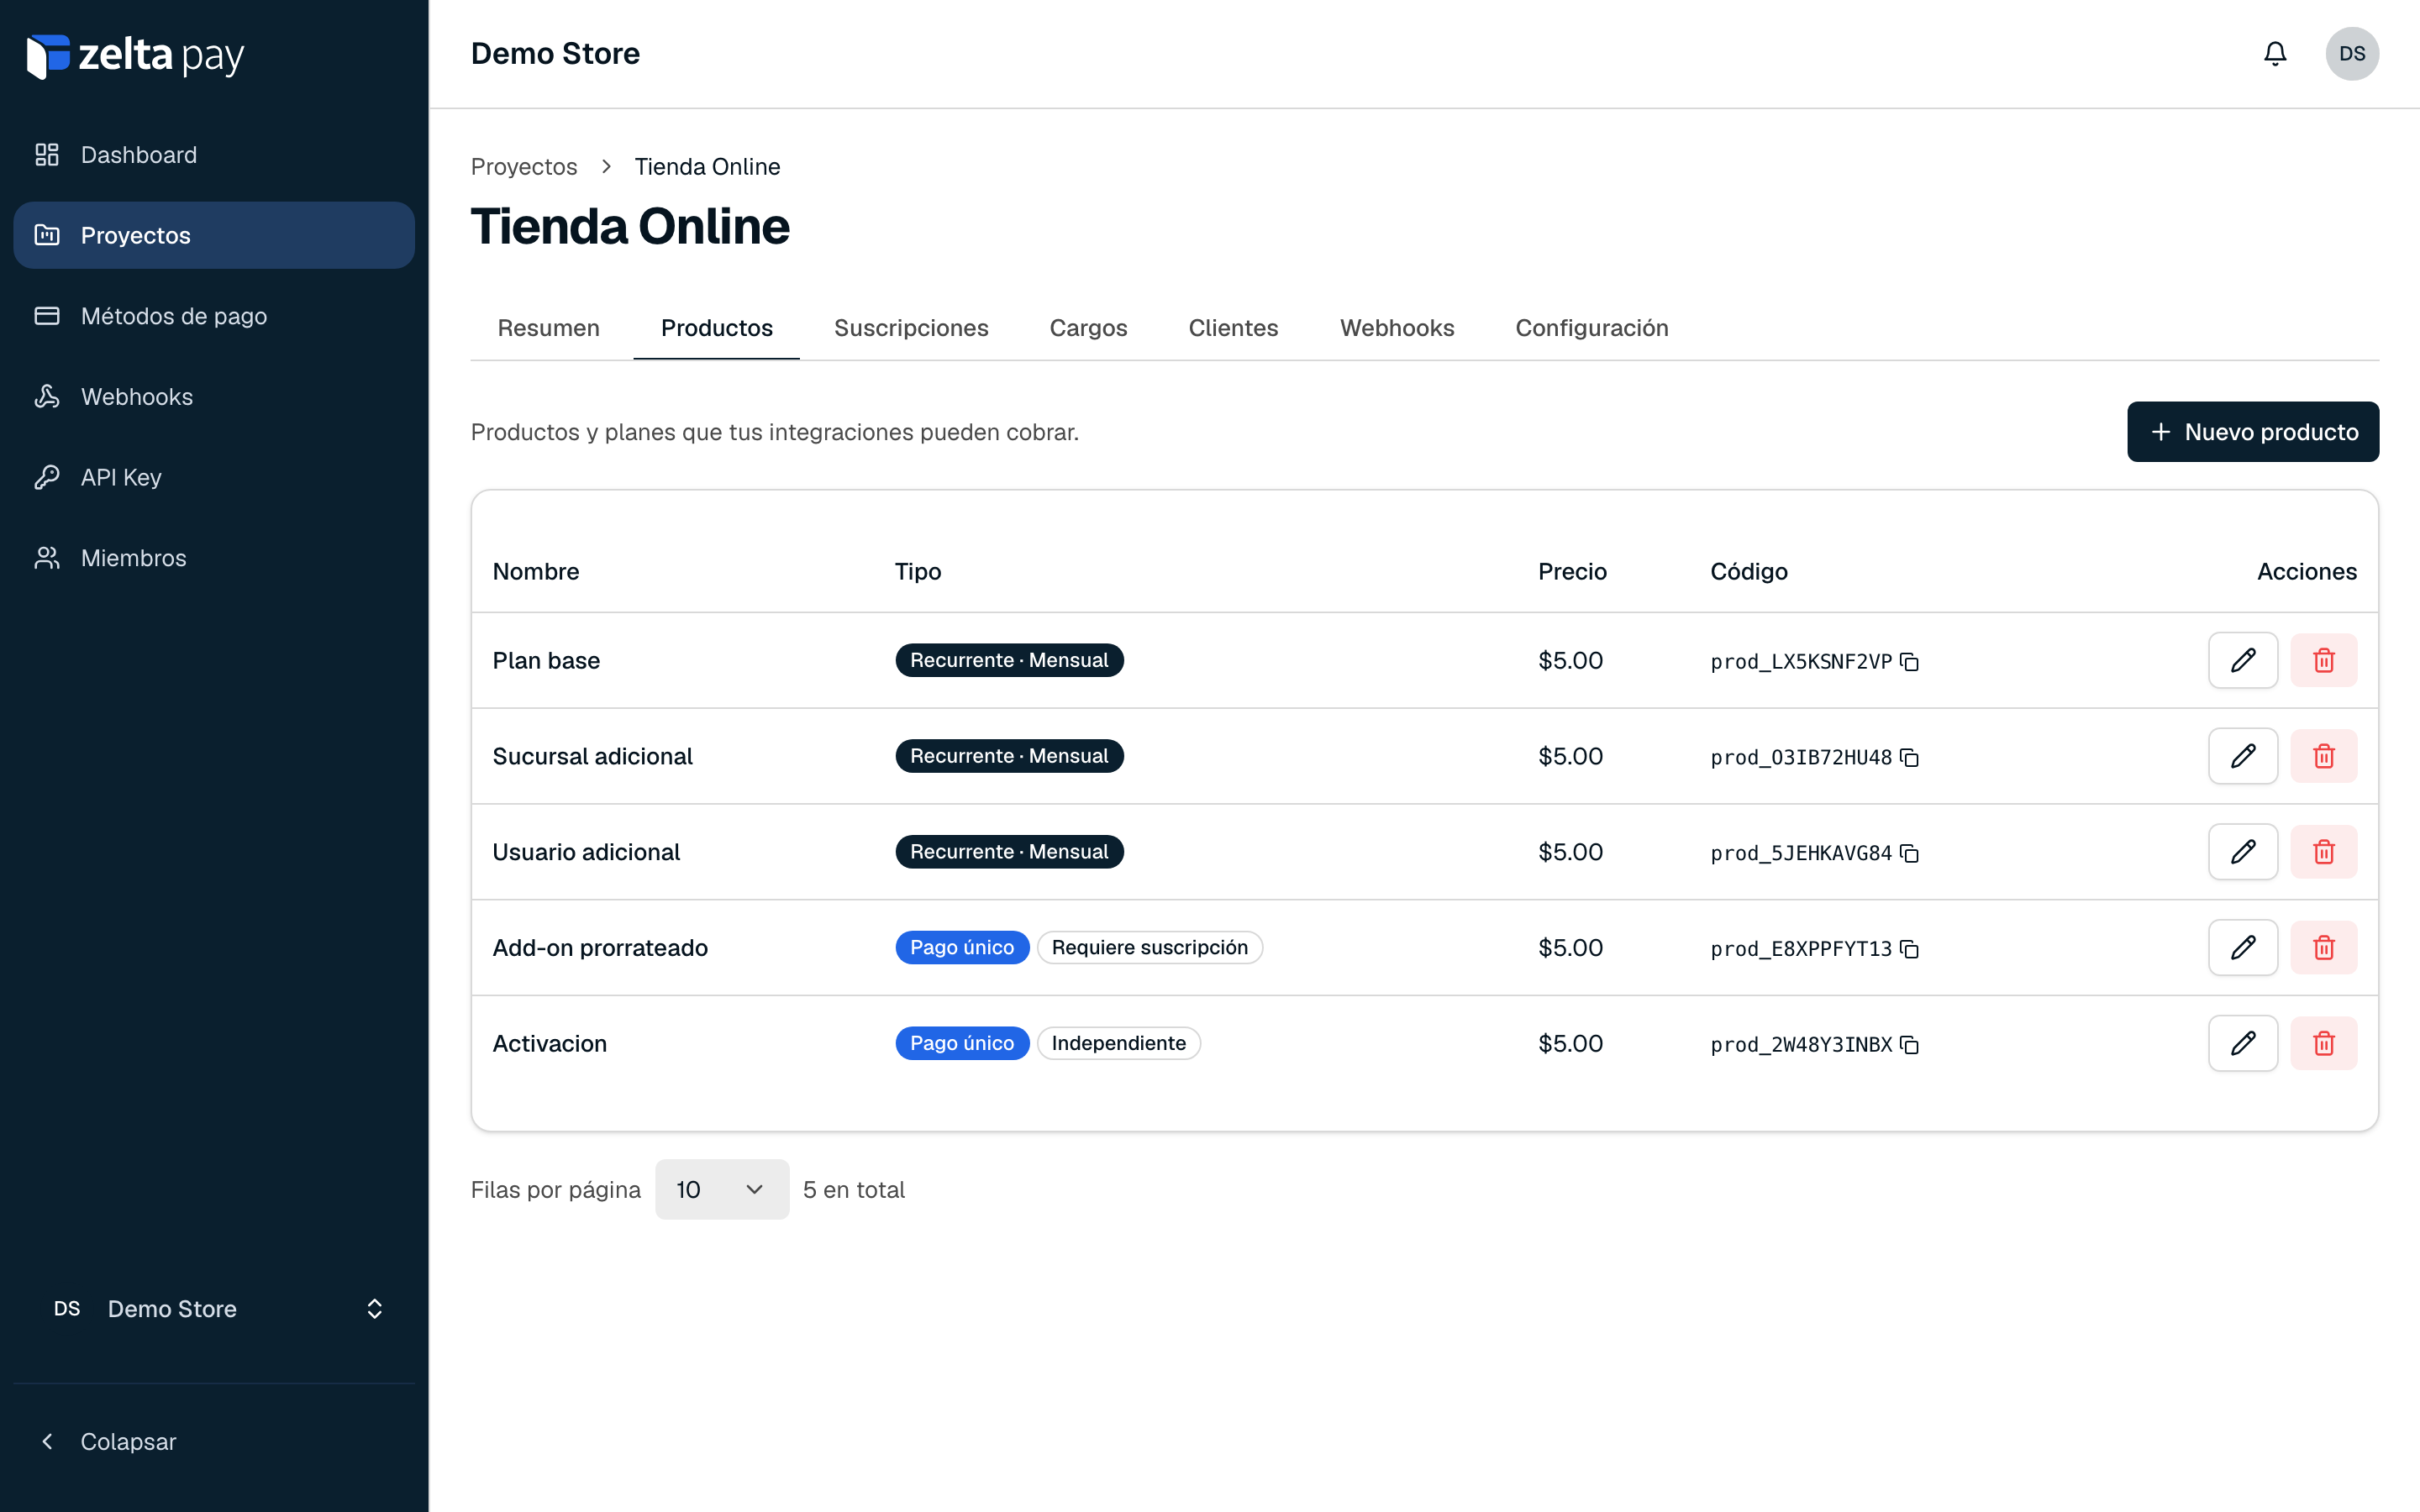2420x1512 pixels.
Task: Click the Add-on prorrateado product name
Action: pyautogui.click(x=600, y=948)
